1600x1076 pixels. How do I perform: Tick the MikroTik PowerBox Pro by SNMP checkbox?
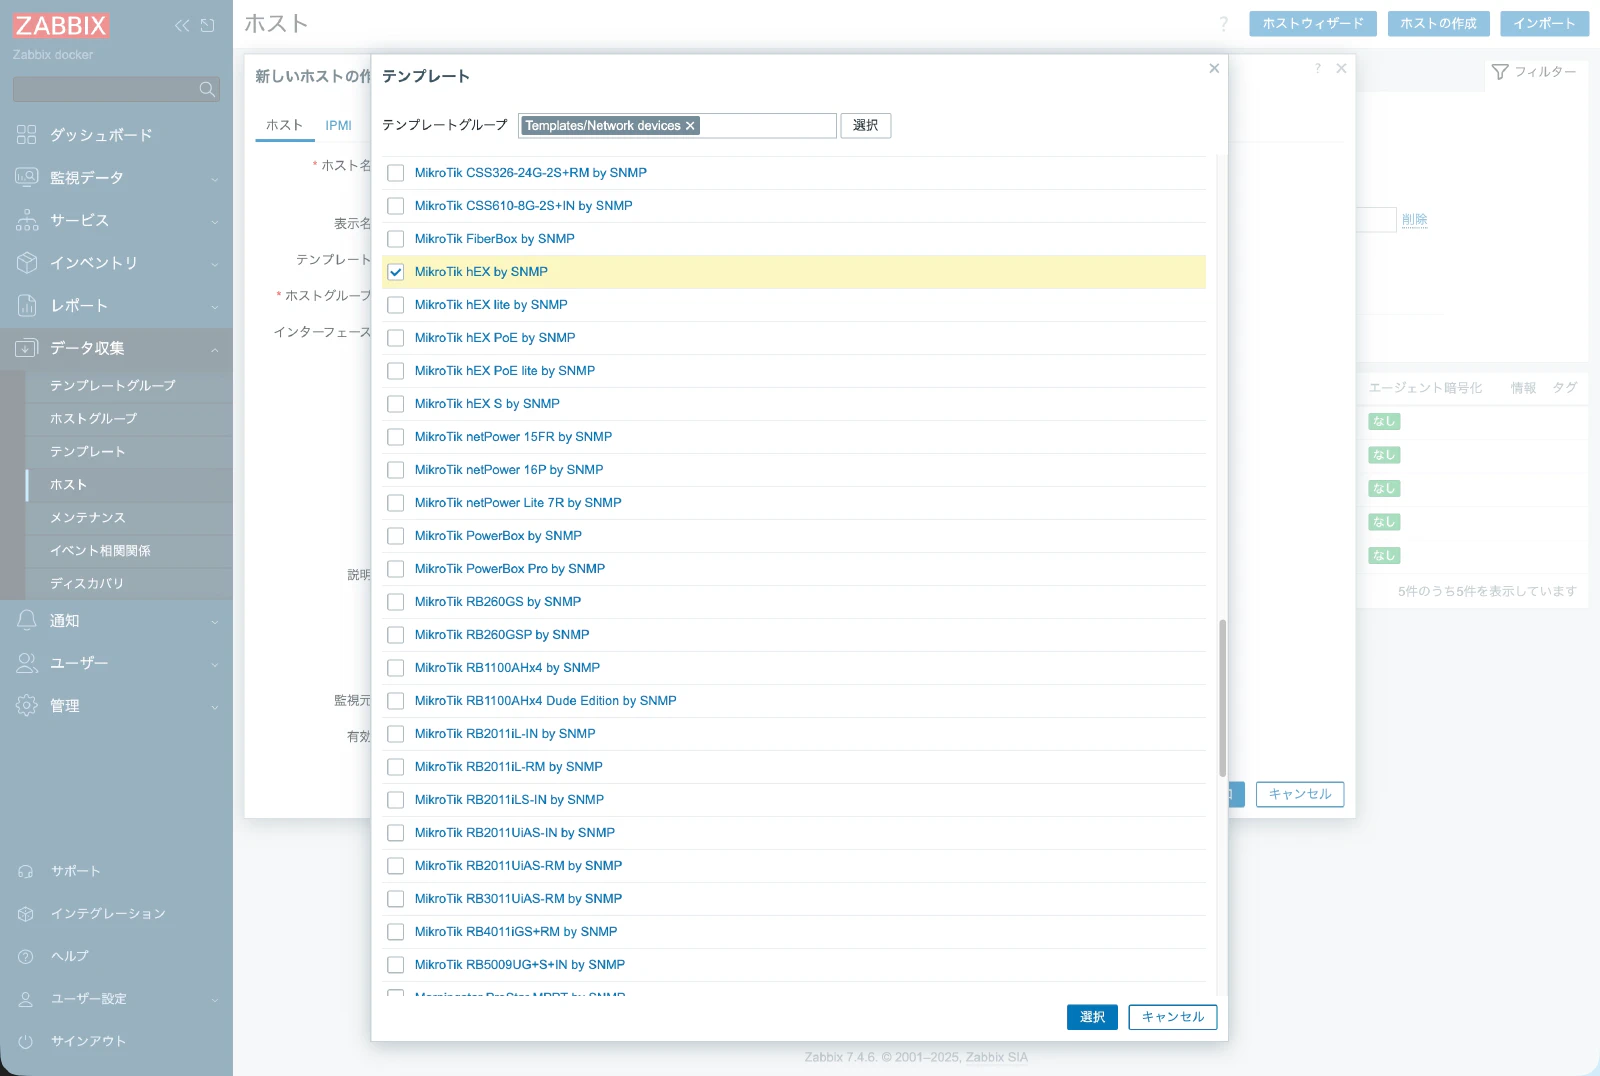click(396, 569)
